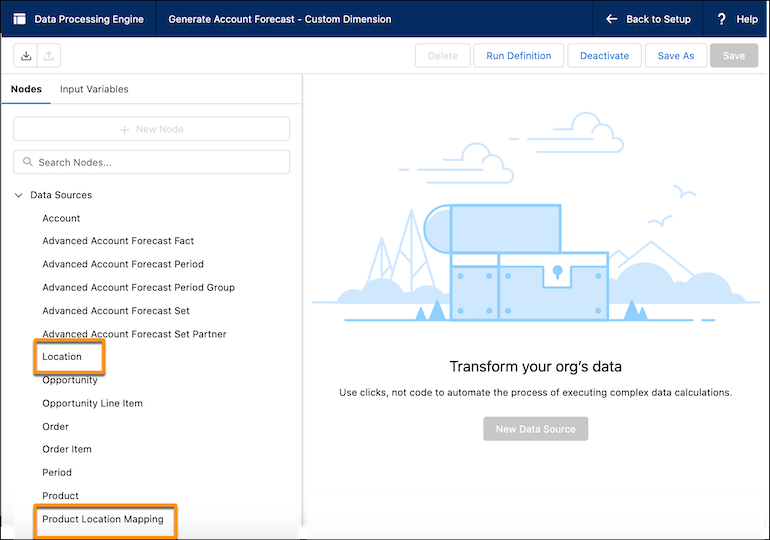Click the Data Sources heading text
The image size is (770, 540).
[61, 195]
